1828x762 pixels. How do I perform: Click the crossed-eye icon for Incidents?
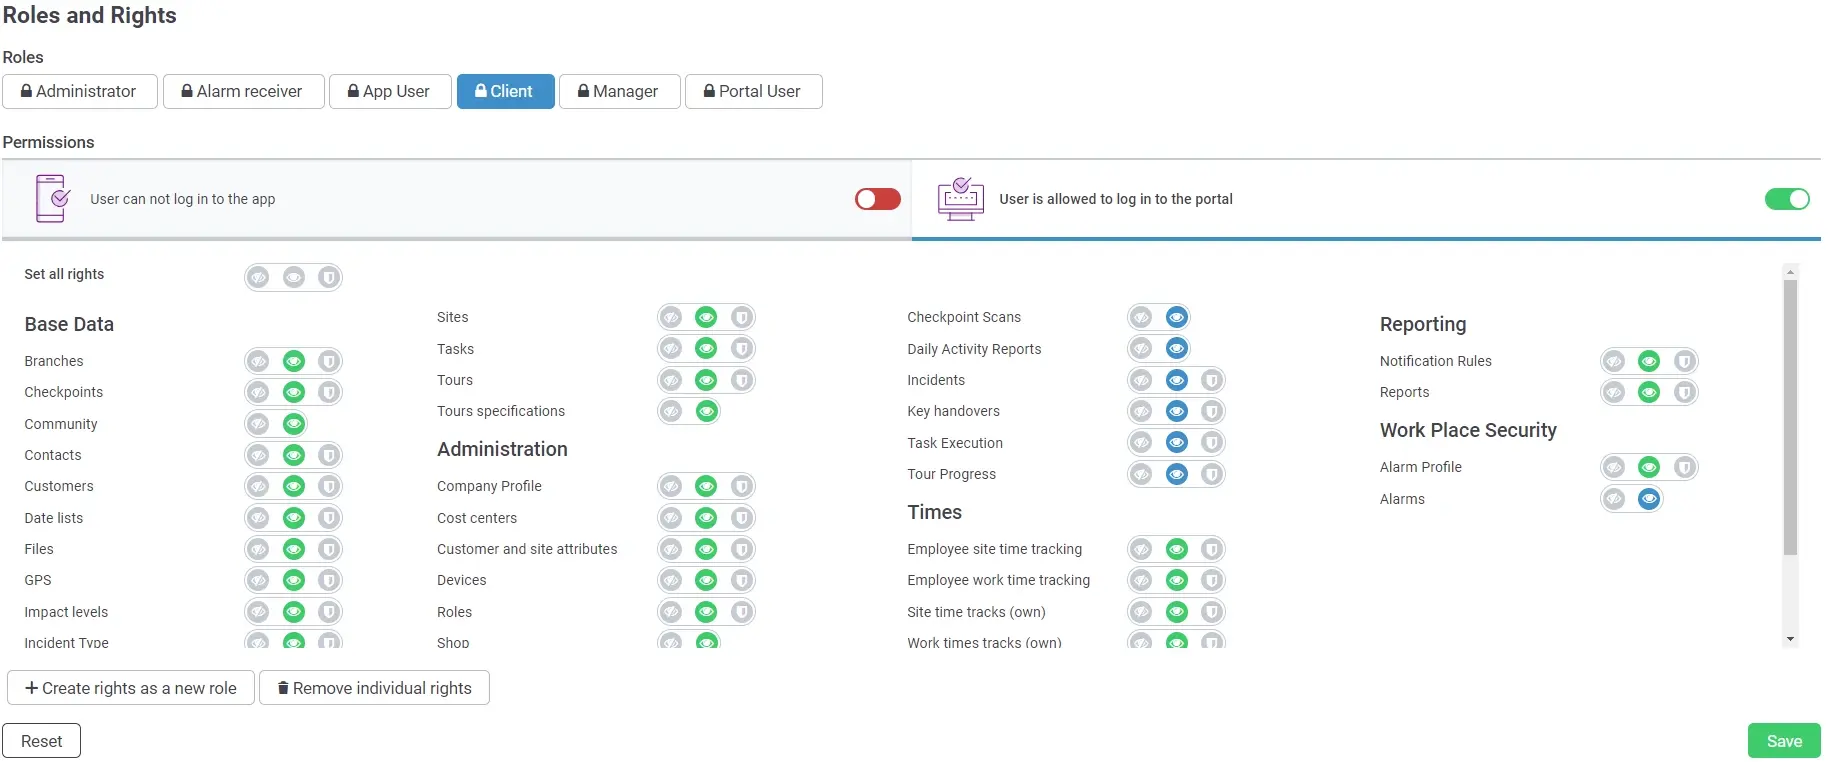click(x=1141, y=380)
